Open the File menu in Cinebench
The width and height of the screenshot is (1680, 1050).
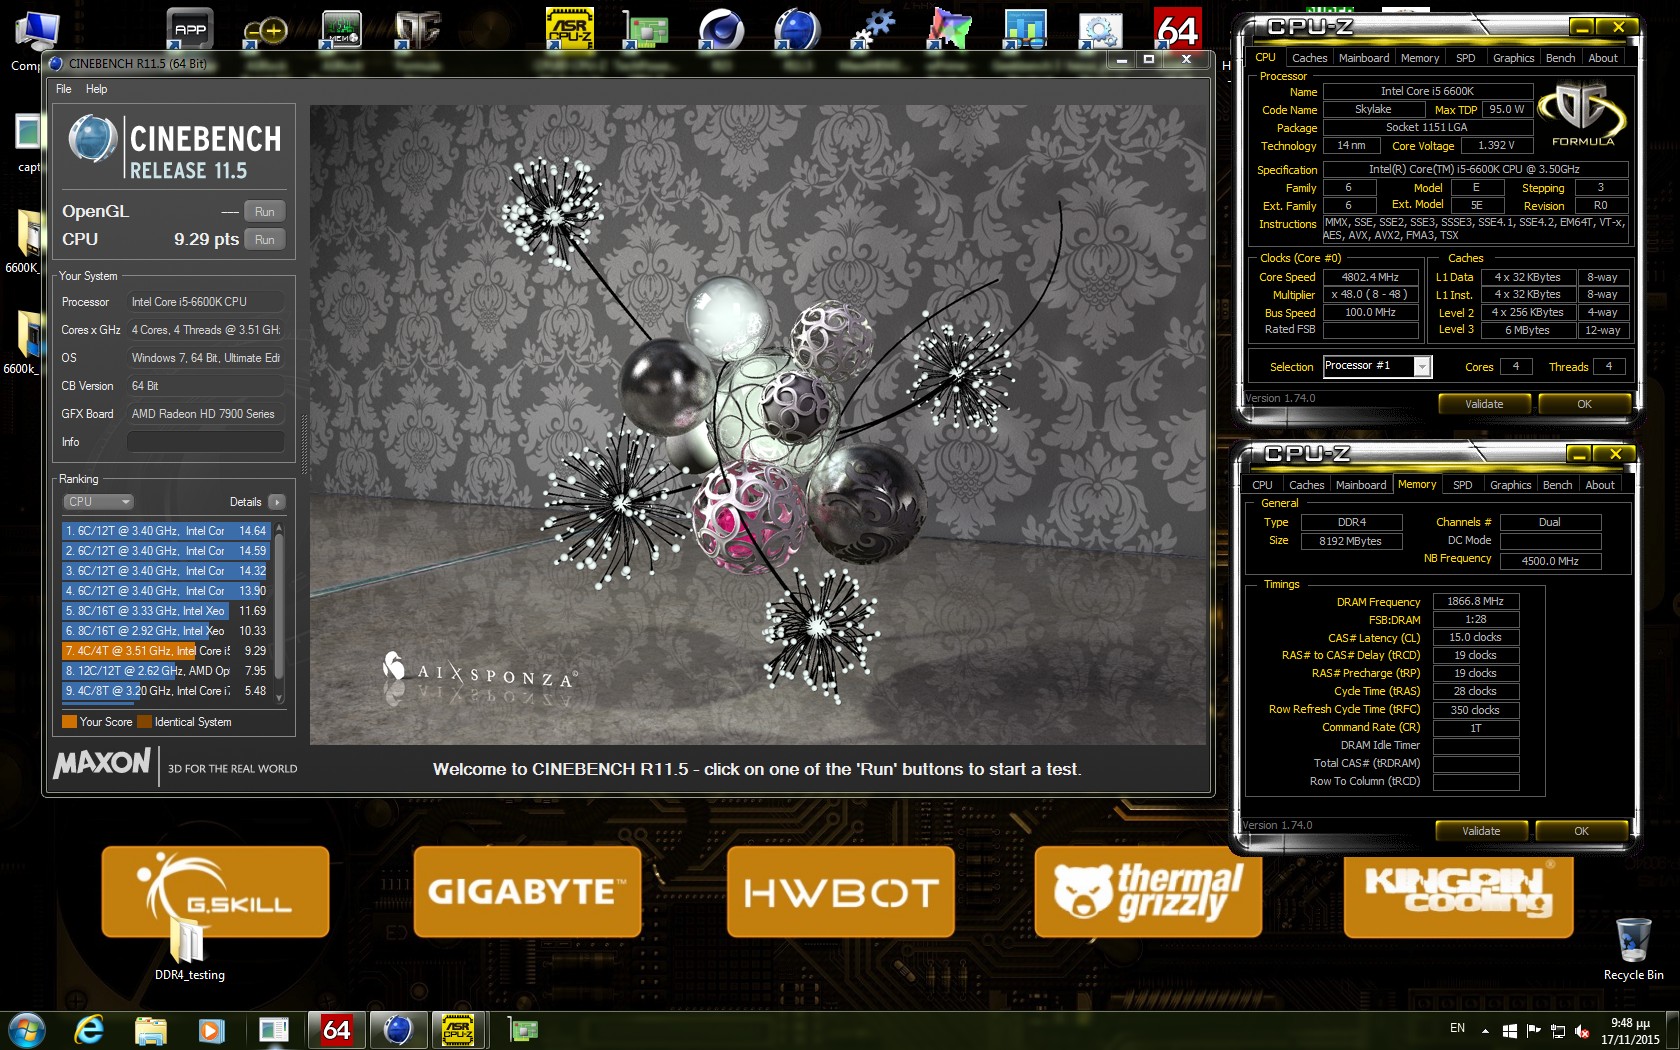(x=64, y=89)
